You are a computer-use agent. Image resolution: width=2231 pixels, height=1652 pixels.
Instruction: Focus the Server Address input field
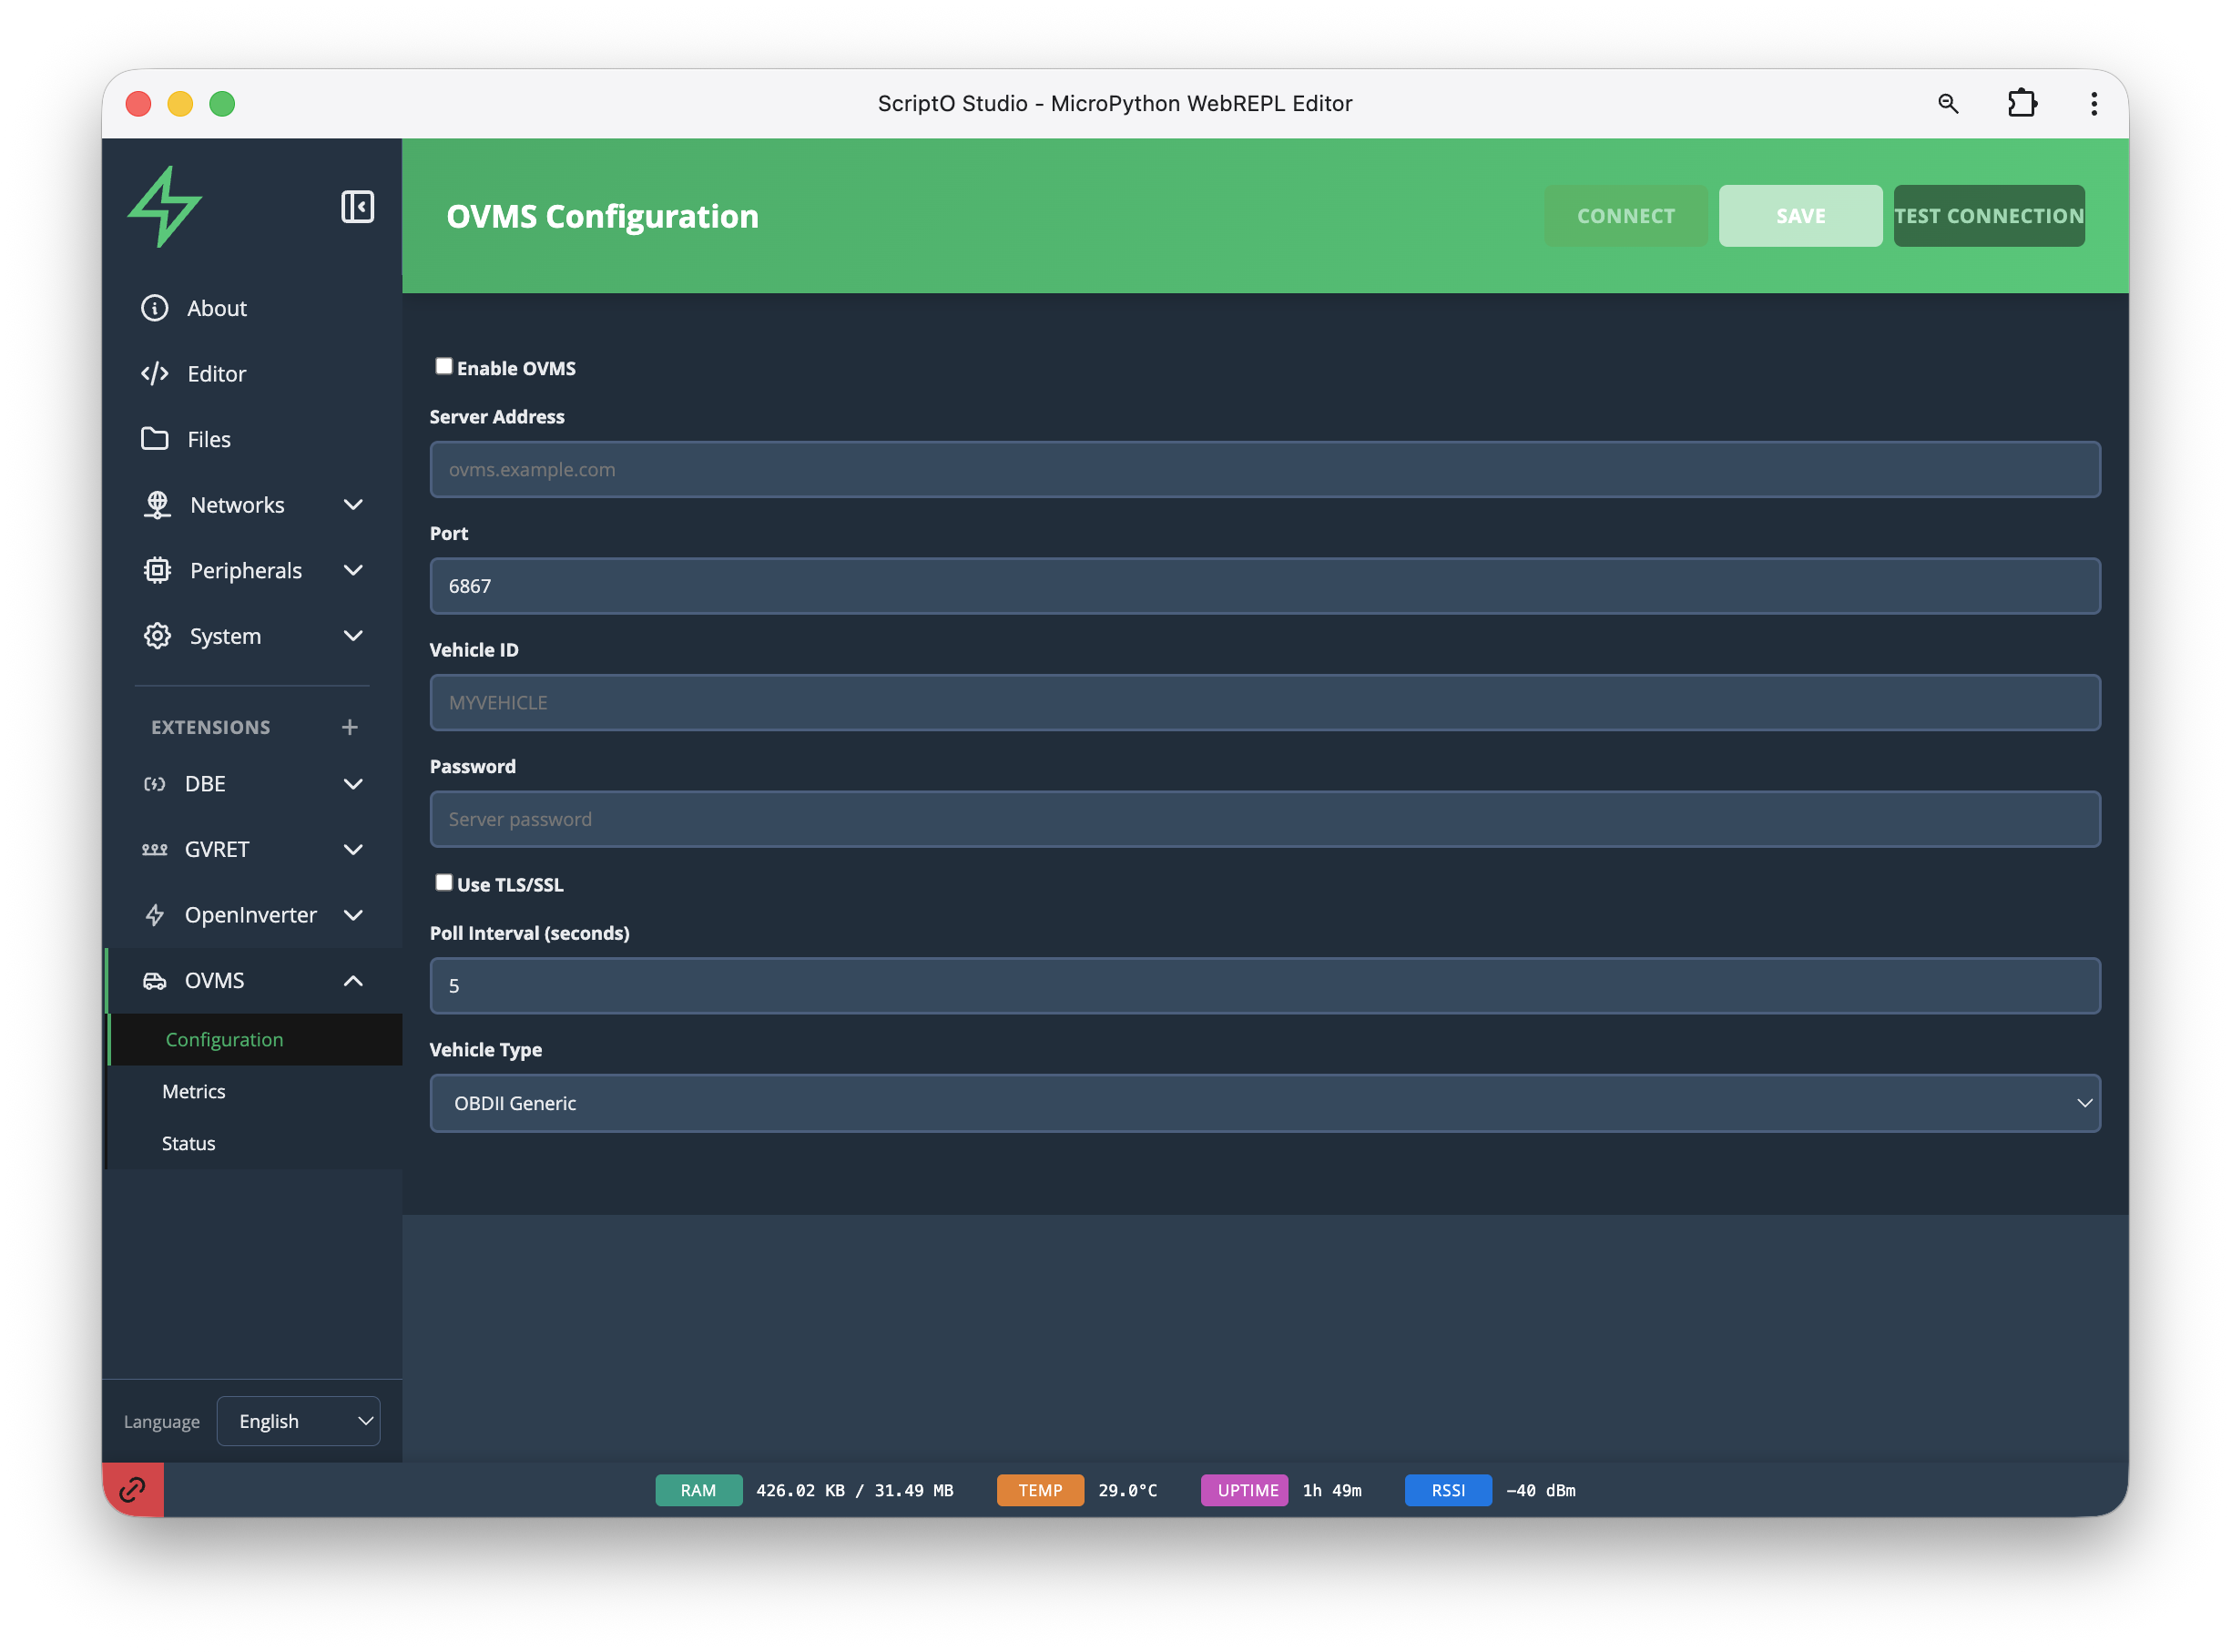[x=1264, y=469]
